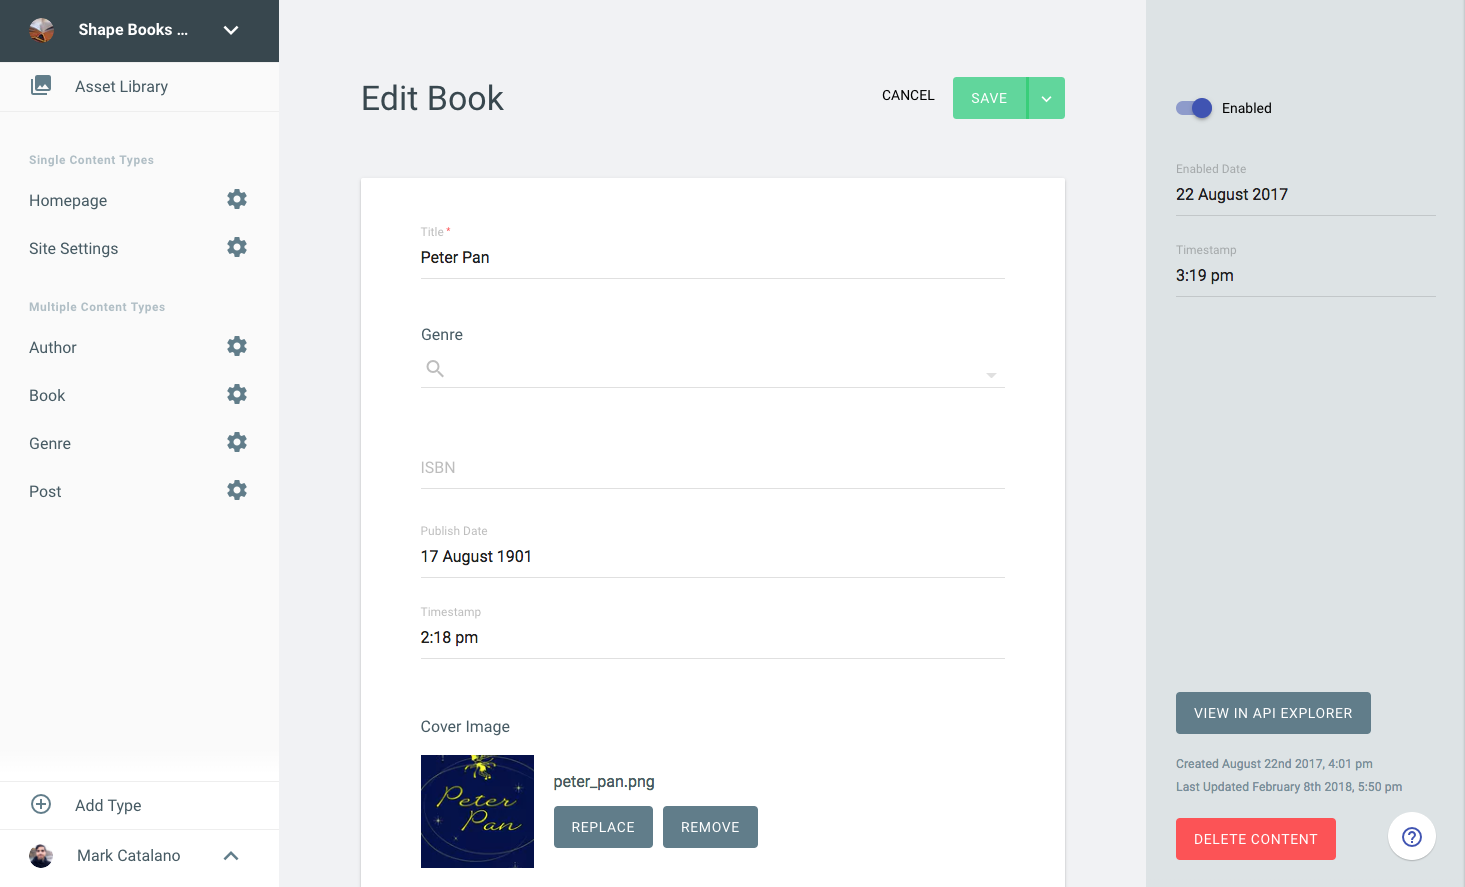Viewport: 1465px width, 887px height.
Task: Toggle the Enabled switch off
Action: [x=1194, y=108]
